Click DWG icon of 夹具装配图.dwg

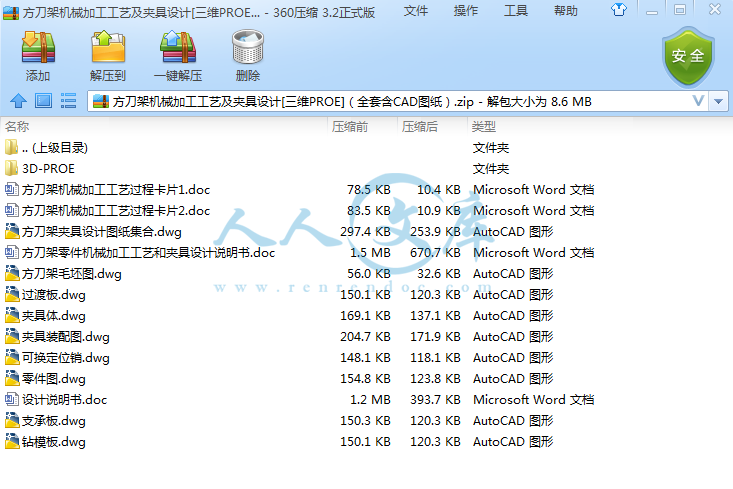coord(12,336)
